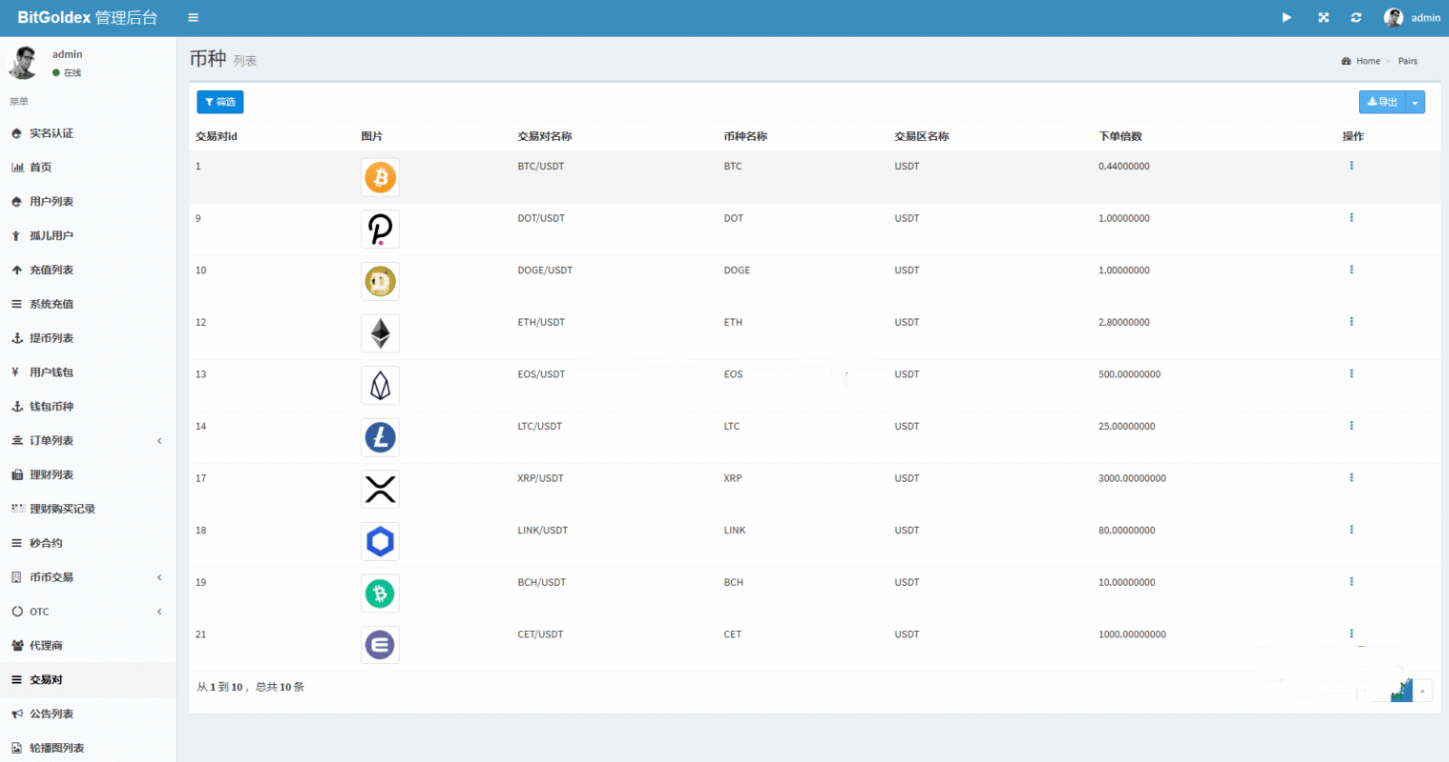This screenshot has height=762, width=1449.
Task: Toggle fullscreen with the expand icon
Action: click(x=1323, y=18)
